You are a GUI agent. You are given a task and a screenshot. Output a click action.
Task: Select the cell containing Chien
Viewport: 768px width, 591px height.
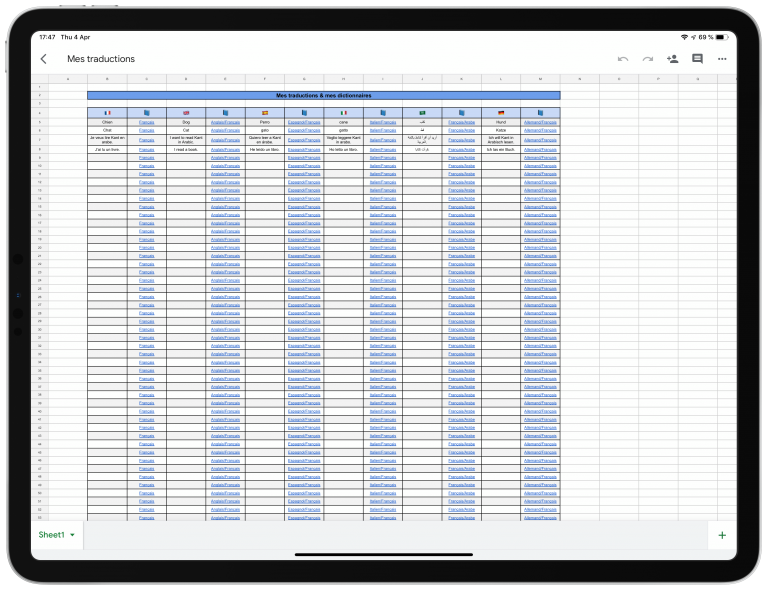107,122
